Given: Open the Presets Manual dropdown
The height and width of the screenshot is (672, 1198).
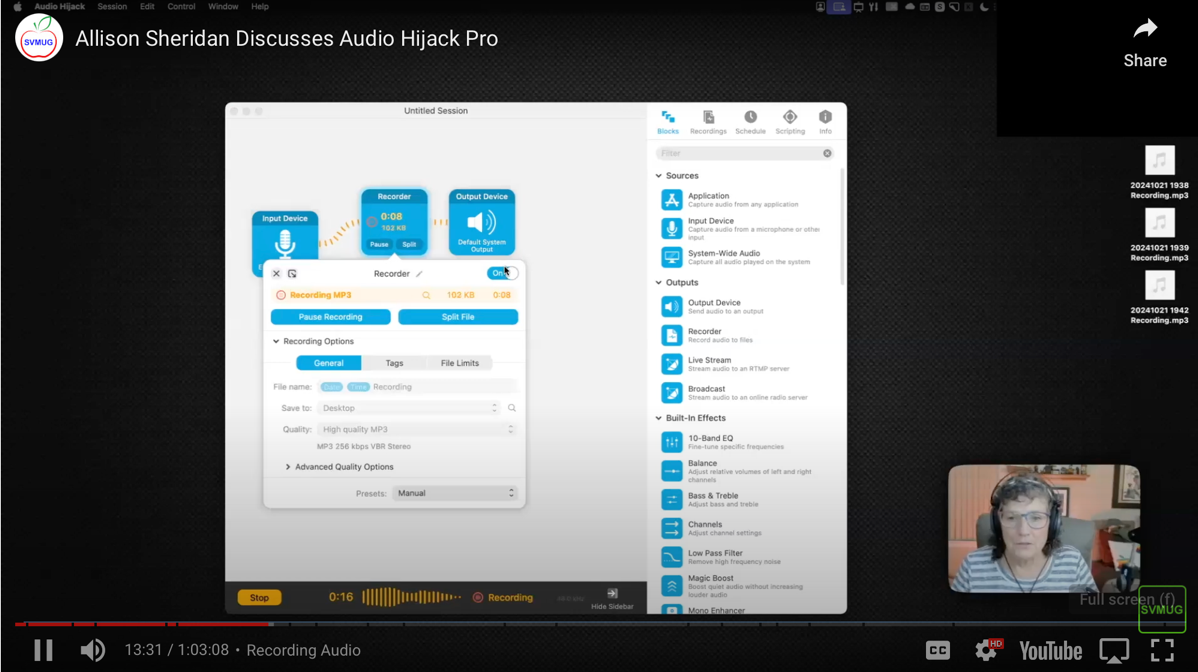Looking at the screenshot, I should pyautogui.click(x=455, y=493).
